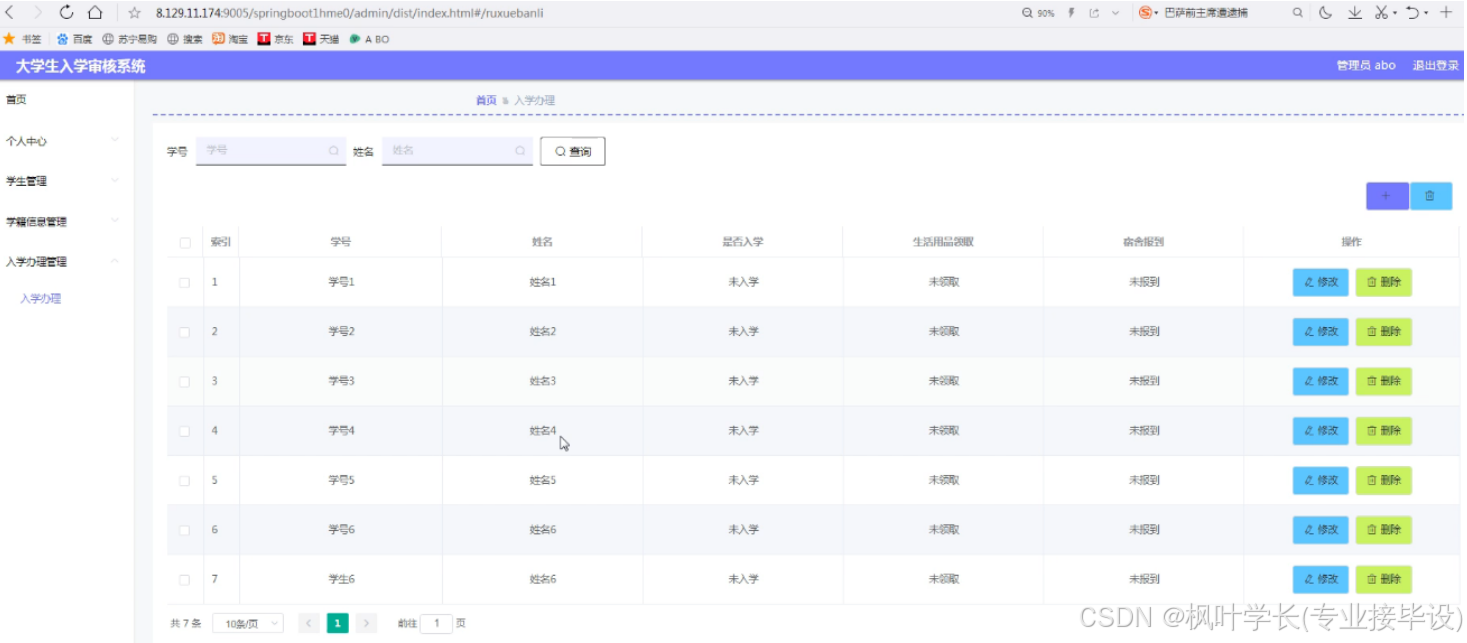The image size is (1467, 643).
Task: Toggle night mode moon icon
Action: 1326,13
